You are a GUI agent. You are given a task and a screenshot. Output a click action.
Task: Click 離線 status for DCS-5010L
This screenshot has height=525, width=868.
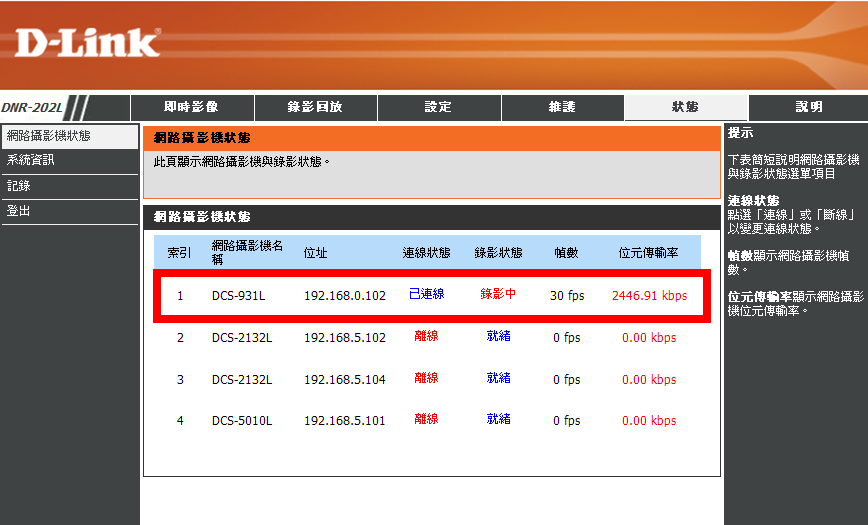pyautogui.click(x=426, y=419)
